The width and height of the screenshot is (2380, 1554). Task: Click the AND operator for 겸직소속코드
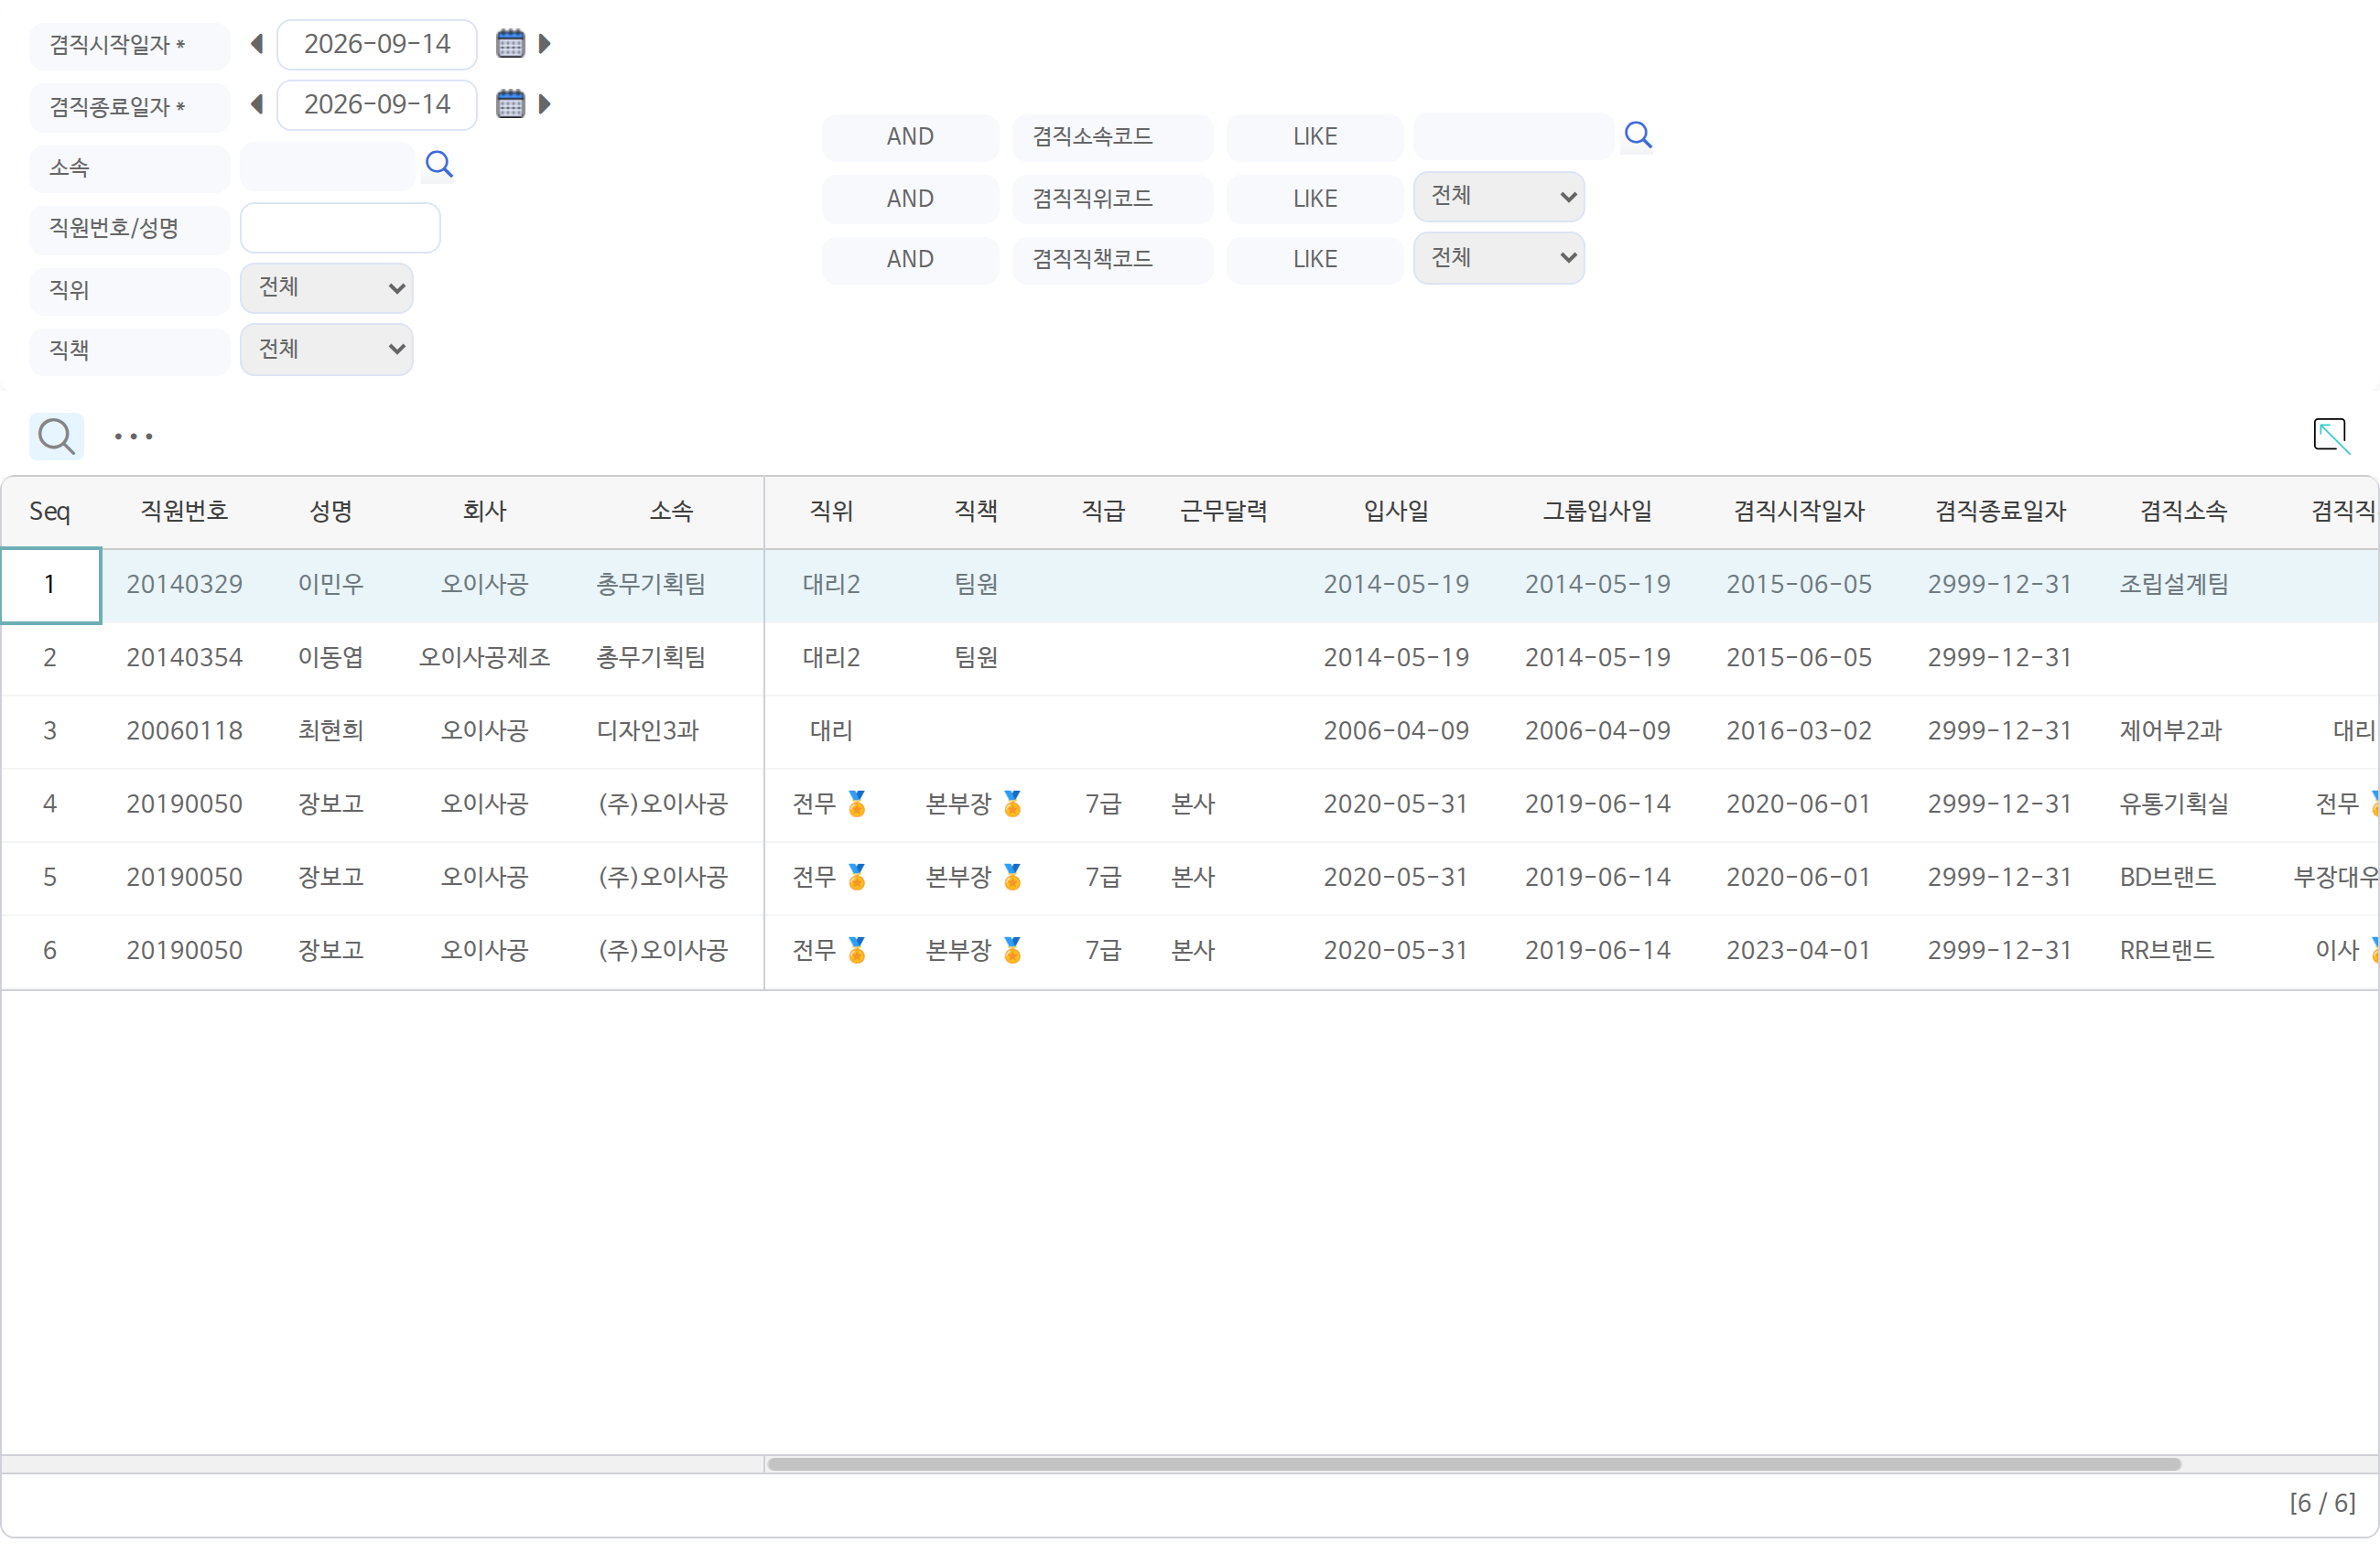tap(910, 137)
